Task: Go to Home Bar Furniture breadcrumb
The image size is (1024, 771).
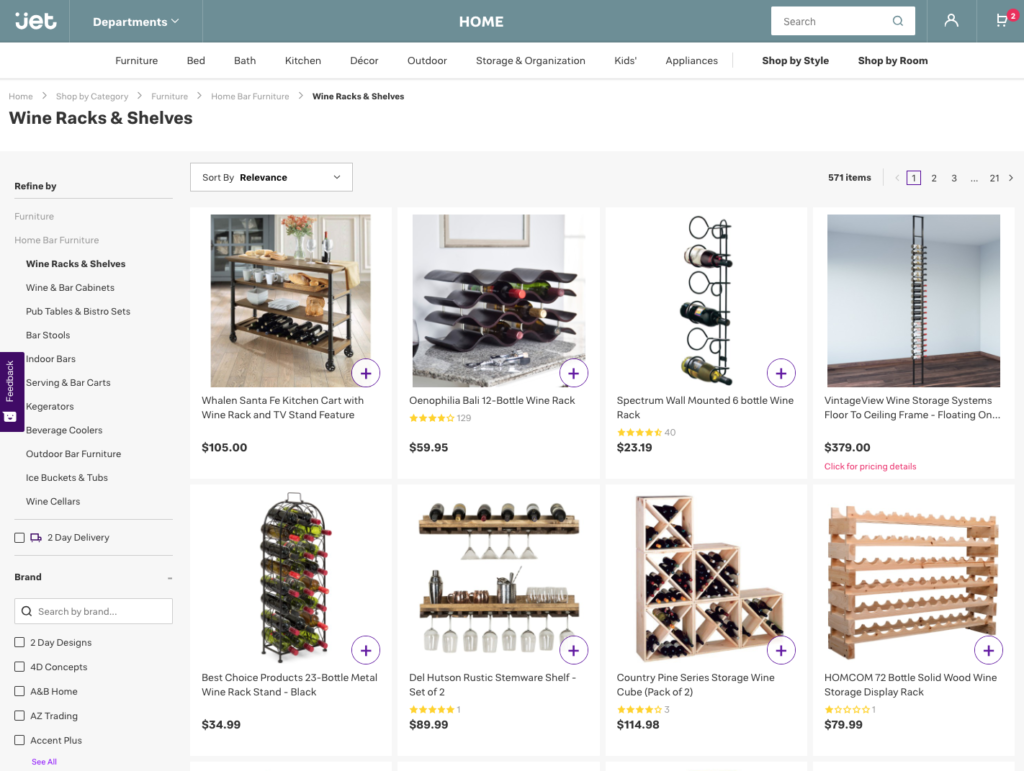Action: click(250, 96)
